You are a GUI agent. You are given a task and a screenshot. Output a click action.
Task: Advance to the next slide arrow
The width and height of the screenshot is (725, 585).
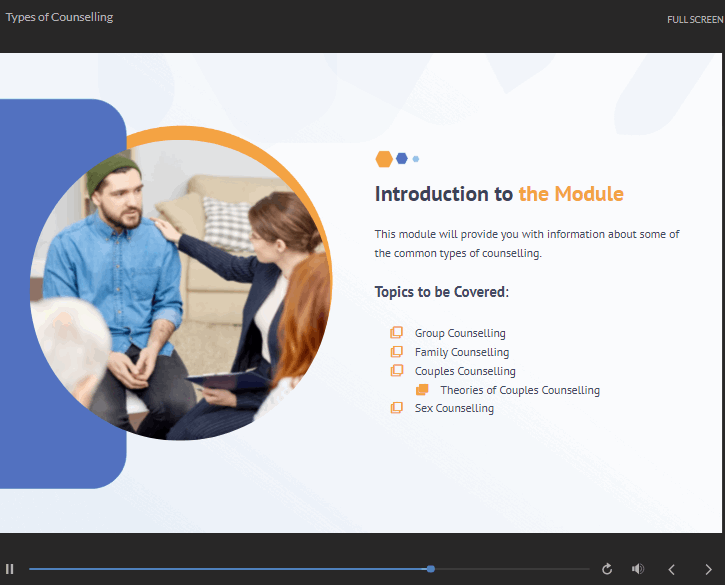pos(708,569)
